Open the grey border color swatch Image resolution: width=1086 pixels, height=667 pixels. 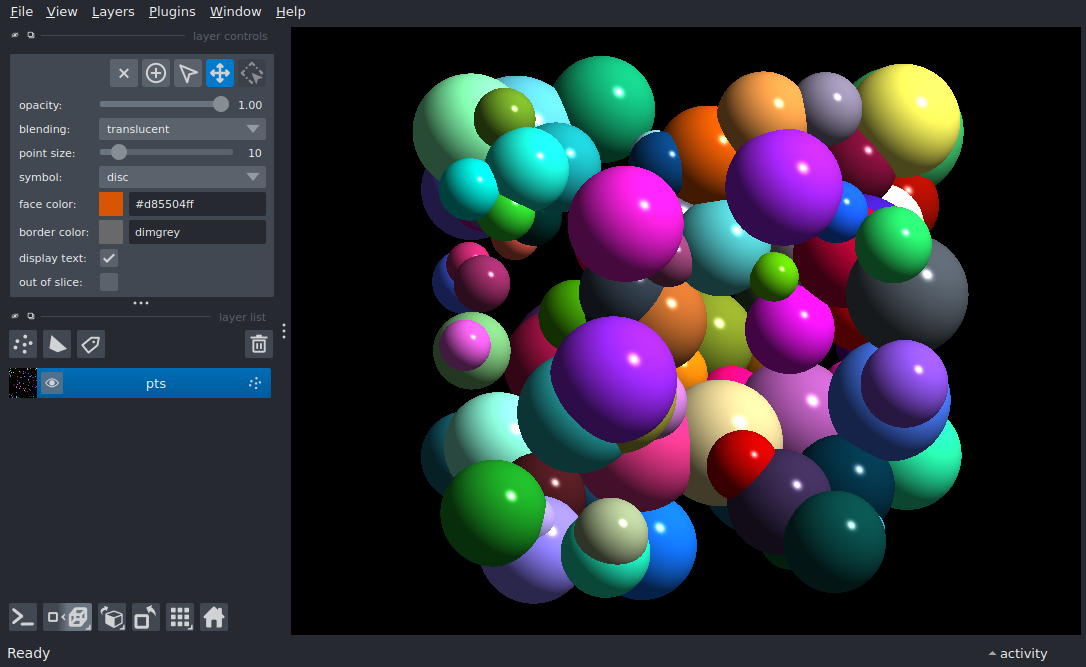pos(111,232)
